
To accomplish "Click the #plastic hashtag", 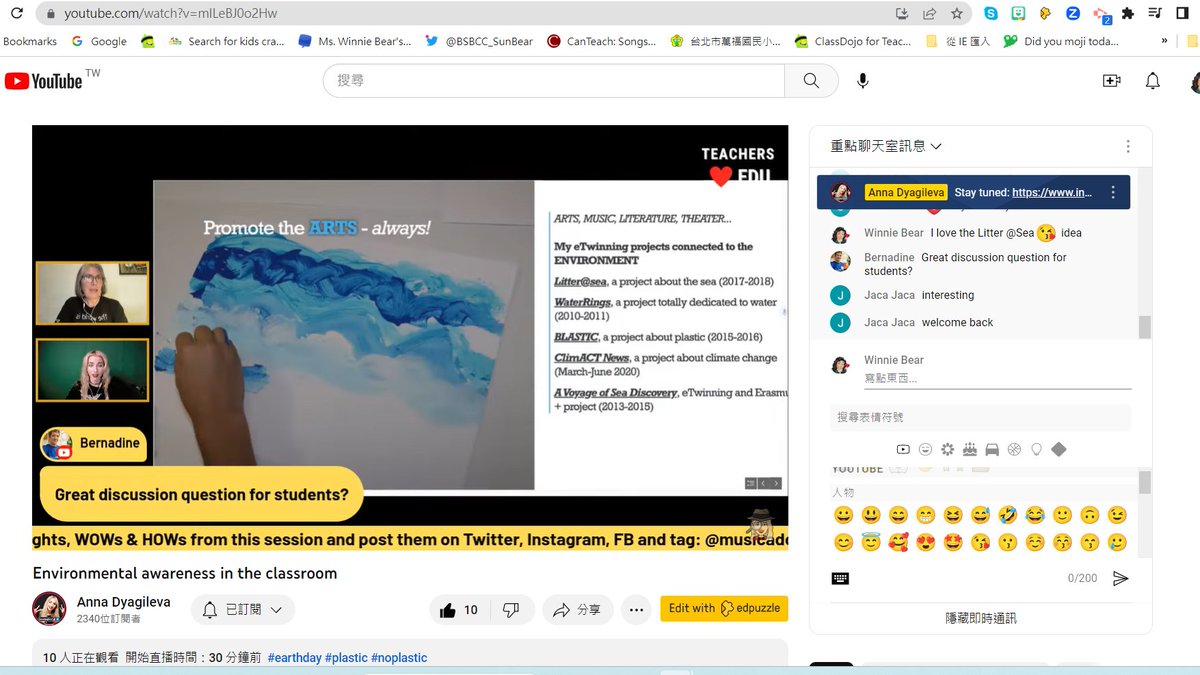I will (346, 658).
